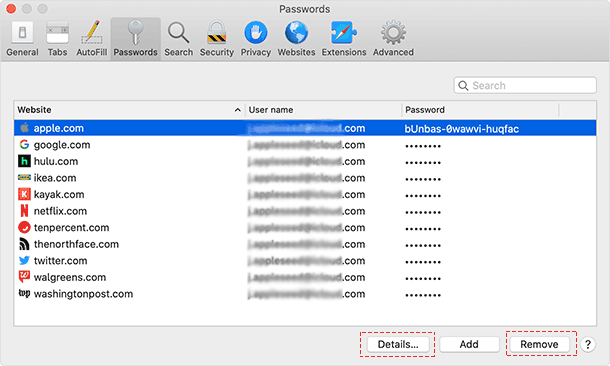Select the kayak.com row

305,194
